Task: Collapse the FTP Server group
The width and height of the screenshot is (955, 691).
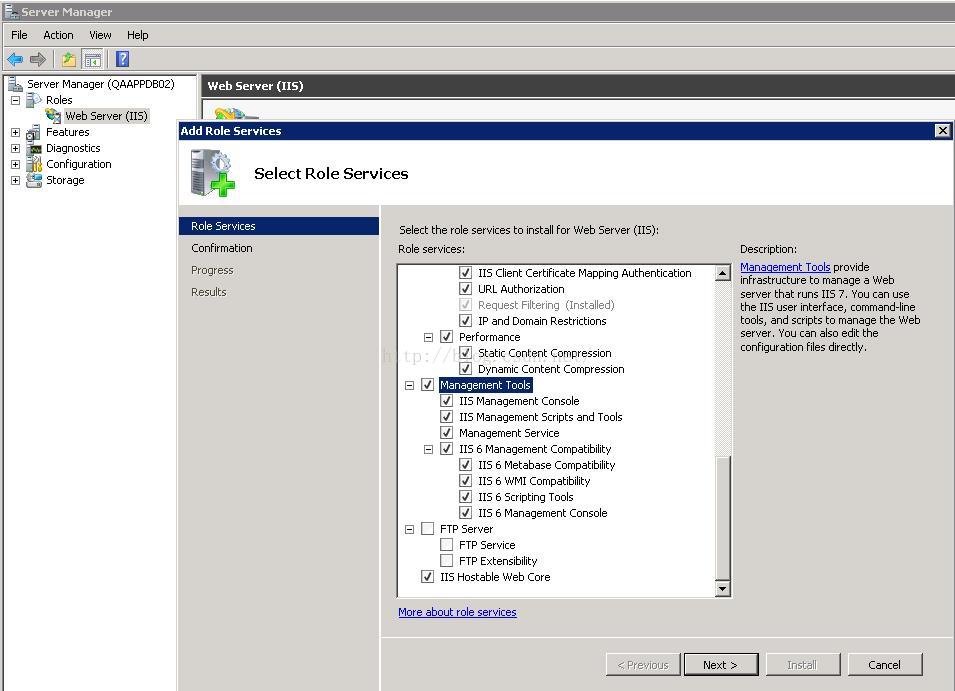Action: click(409, 529)
